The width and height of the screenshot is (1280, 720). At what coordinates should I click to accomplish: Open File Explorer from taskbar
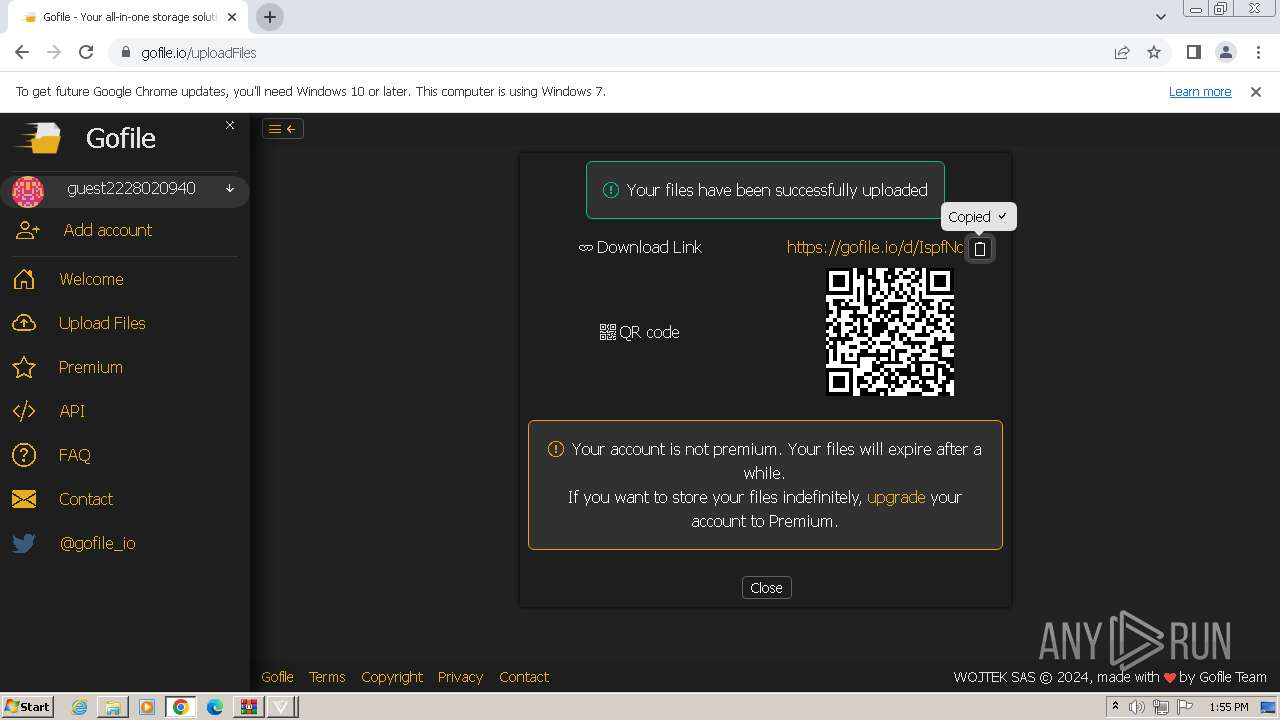[113, 707]
